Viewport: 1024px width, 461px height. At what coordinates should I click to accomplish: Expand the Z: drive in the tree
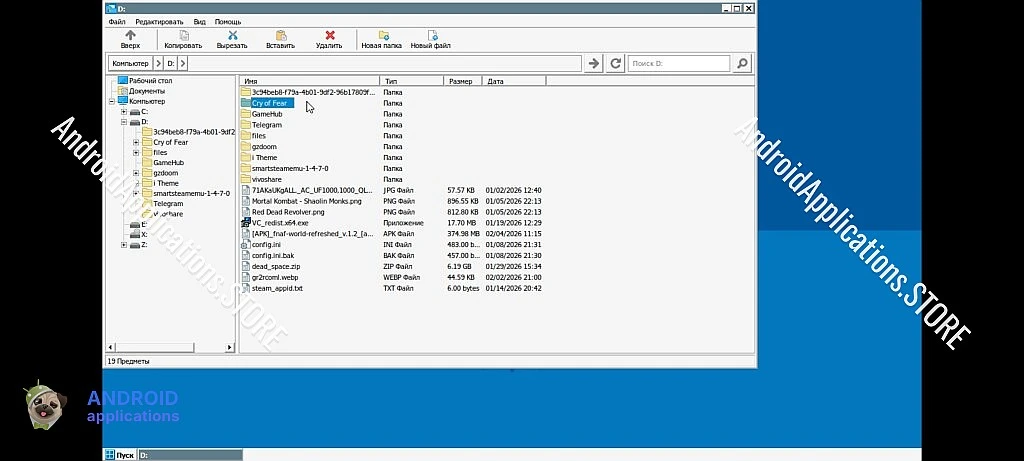pyautogui.click(x=124, y=244)
